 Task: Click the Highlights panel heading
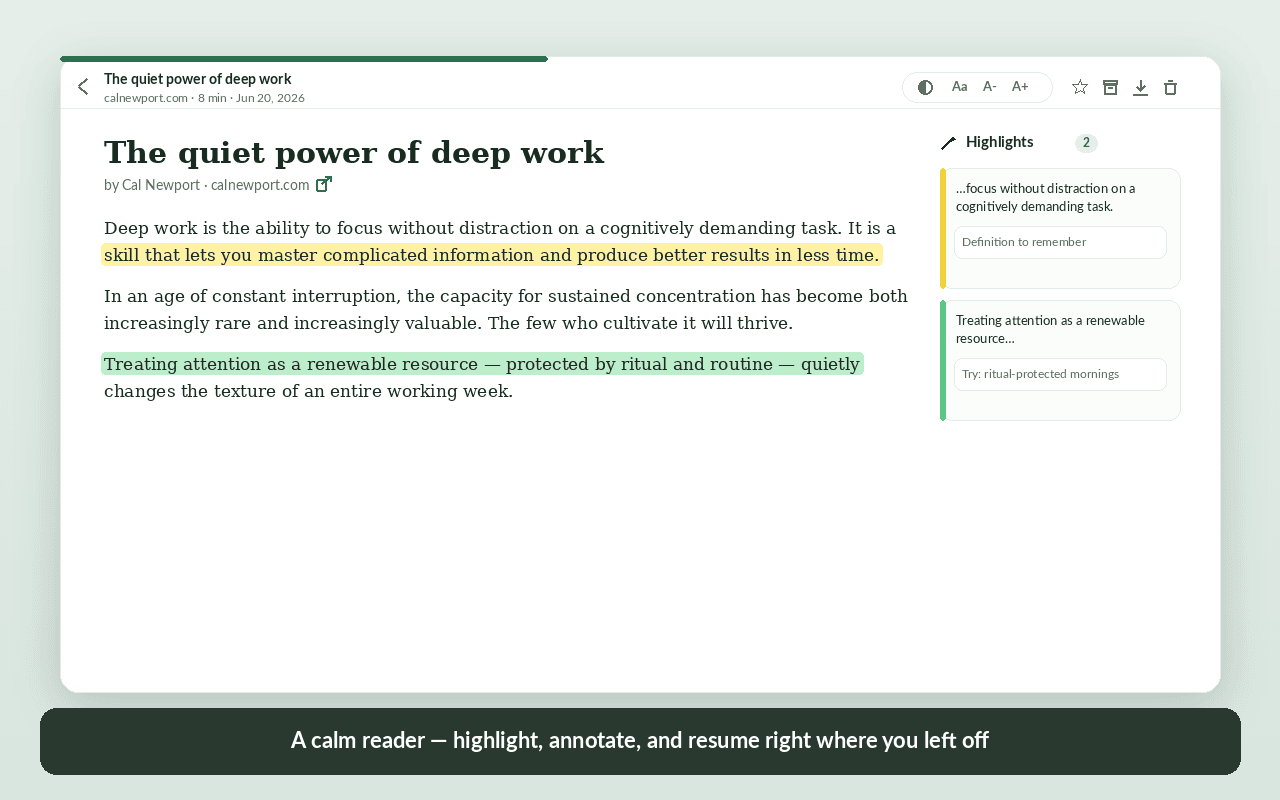click(1000, 142)
